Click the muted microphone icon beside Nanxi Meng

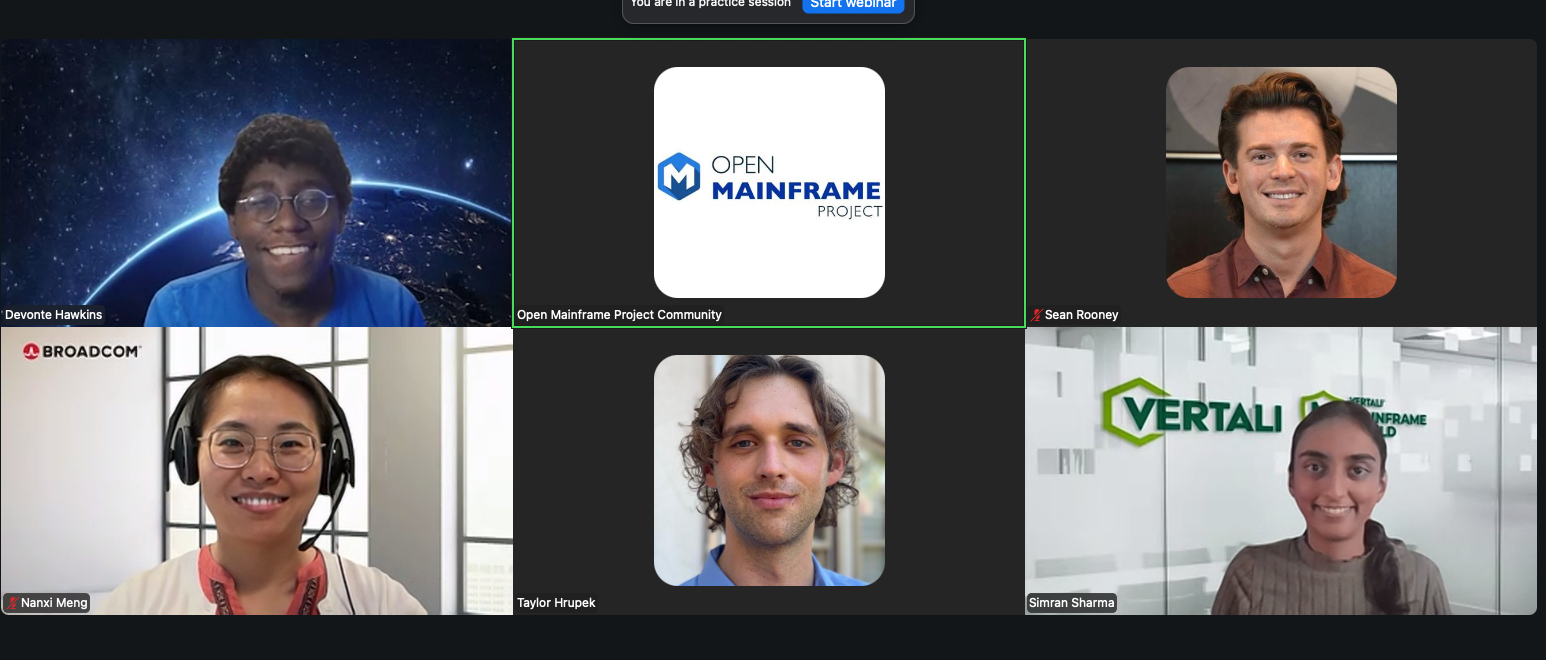tap(13, 603)
